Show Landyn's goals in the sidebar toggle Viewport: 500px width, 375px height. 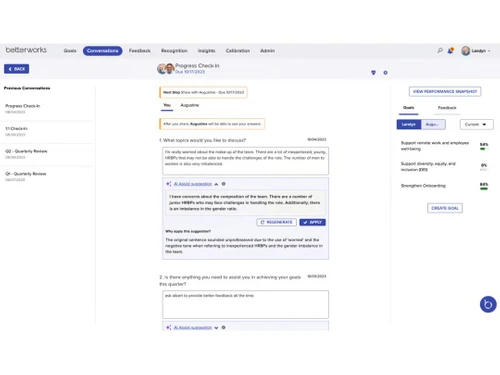(409, 124)
